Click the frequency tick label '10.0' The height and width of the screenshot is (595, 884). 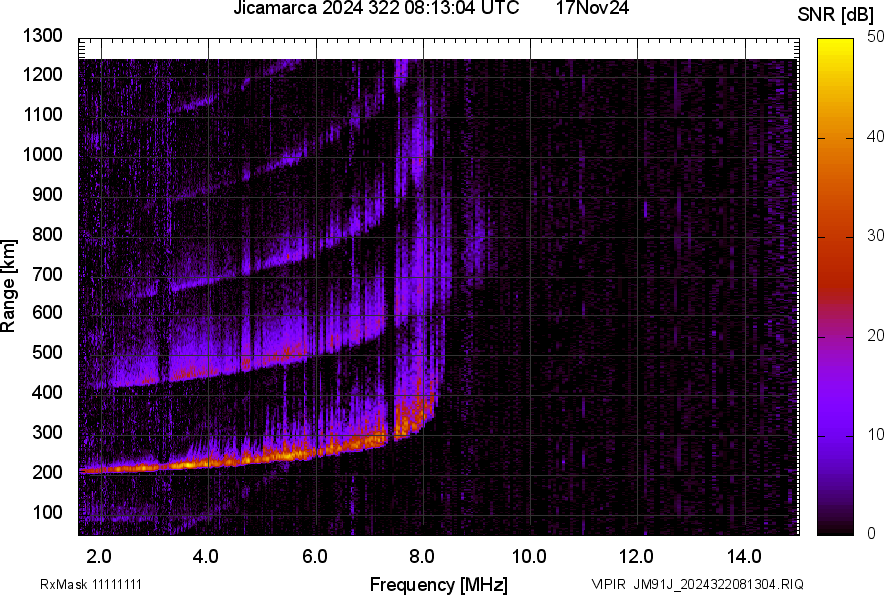(x=529, y=557)
